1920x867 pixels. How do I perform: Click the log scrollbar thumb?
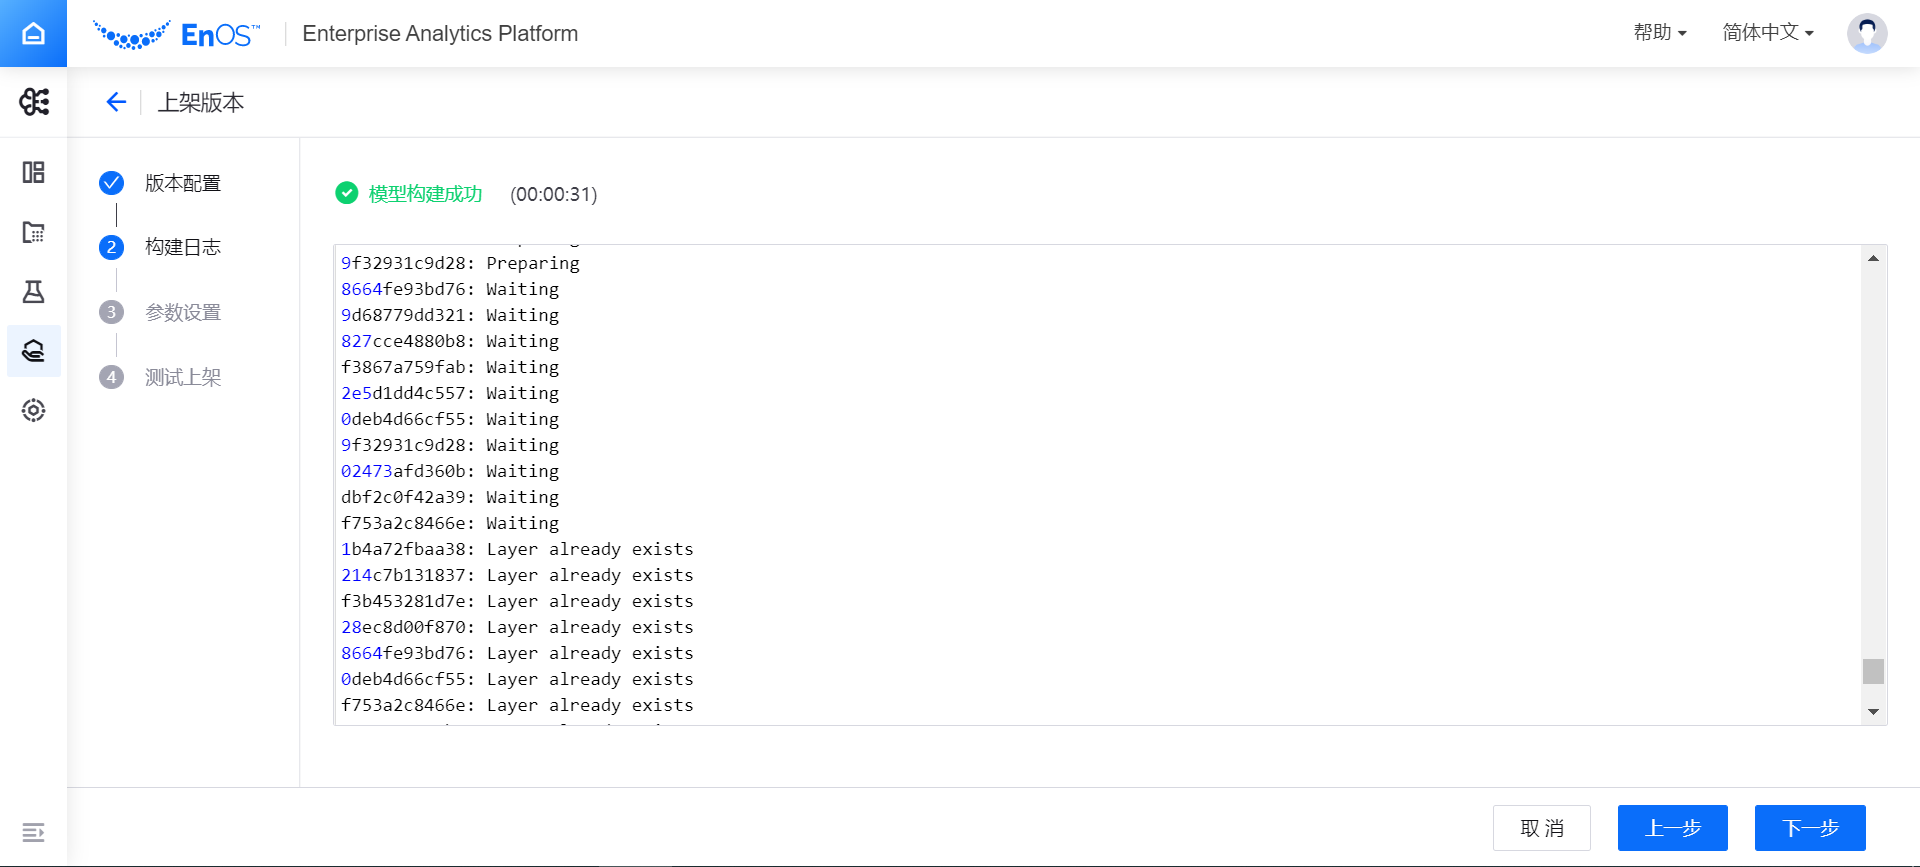coord(1873,671)
